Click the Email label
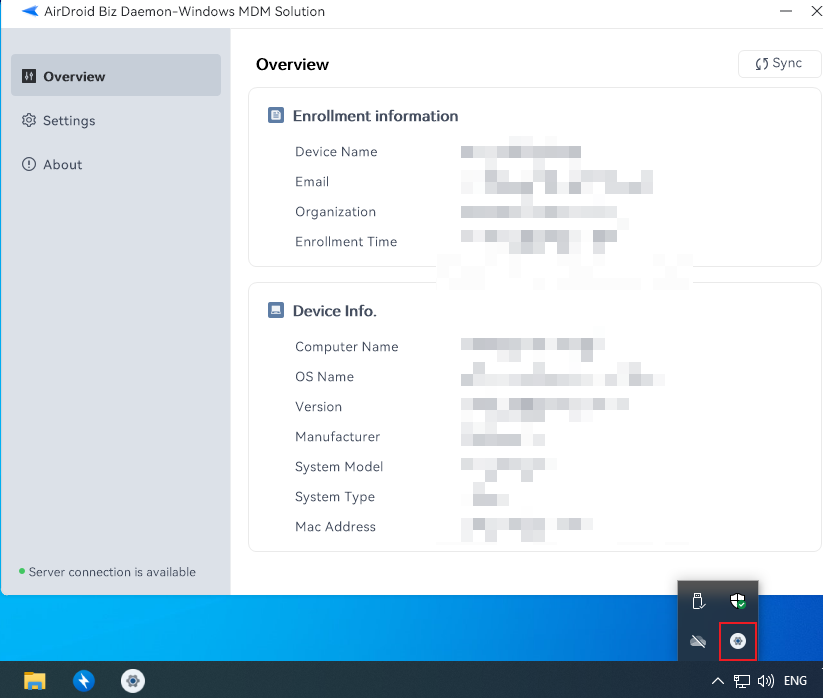The width and height of the screenshot is (823, 698). point(312,182)
